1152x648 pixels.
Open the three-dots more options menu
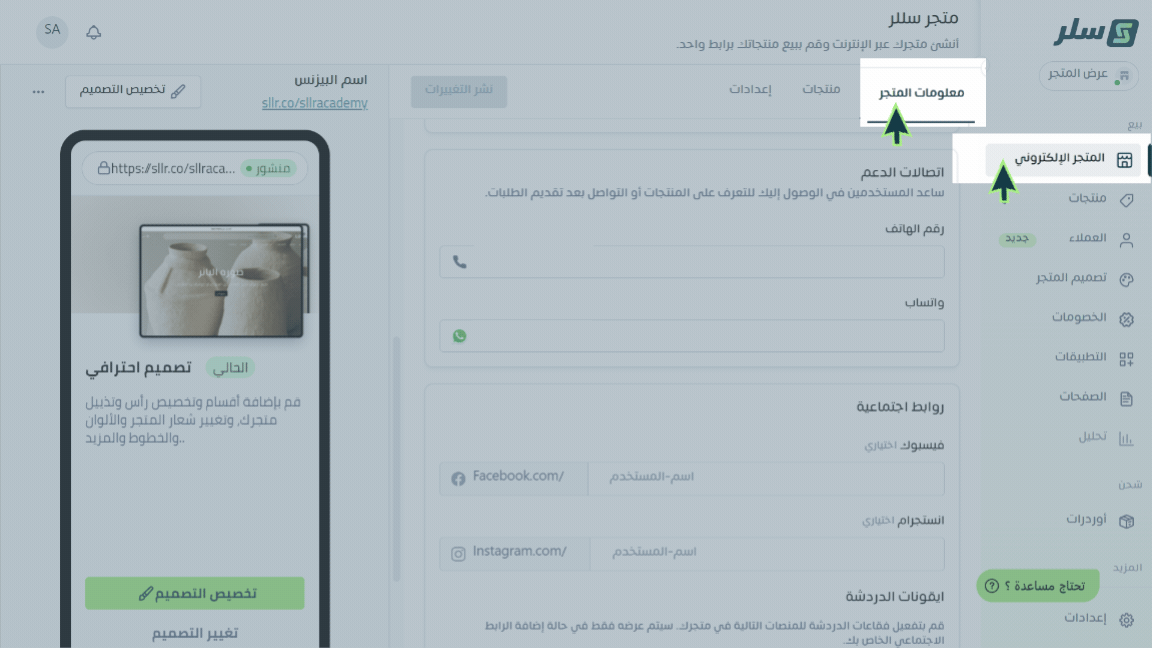click(38, 92)
